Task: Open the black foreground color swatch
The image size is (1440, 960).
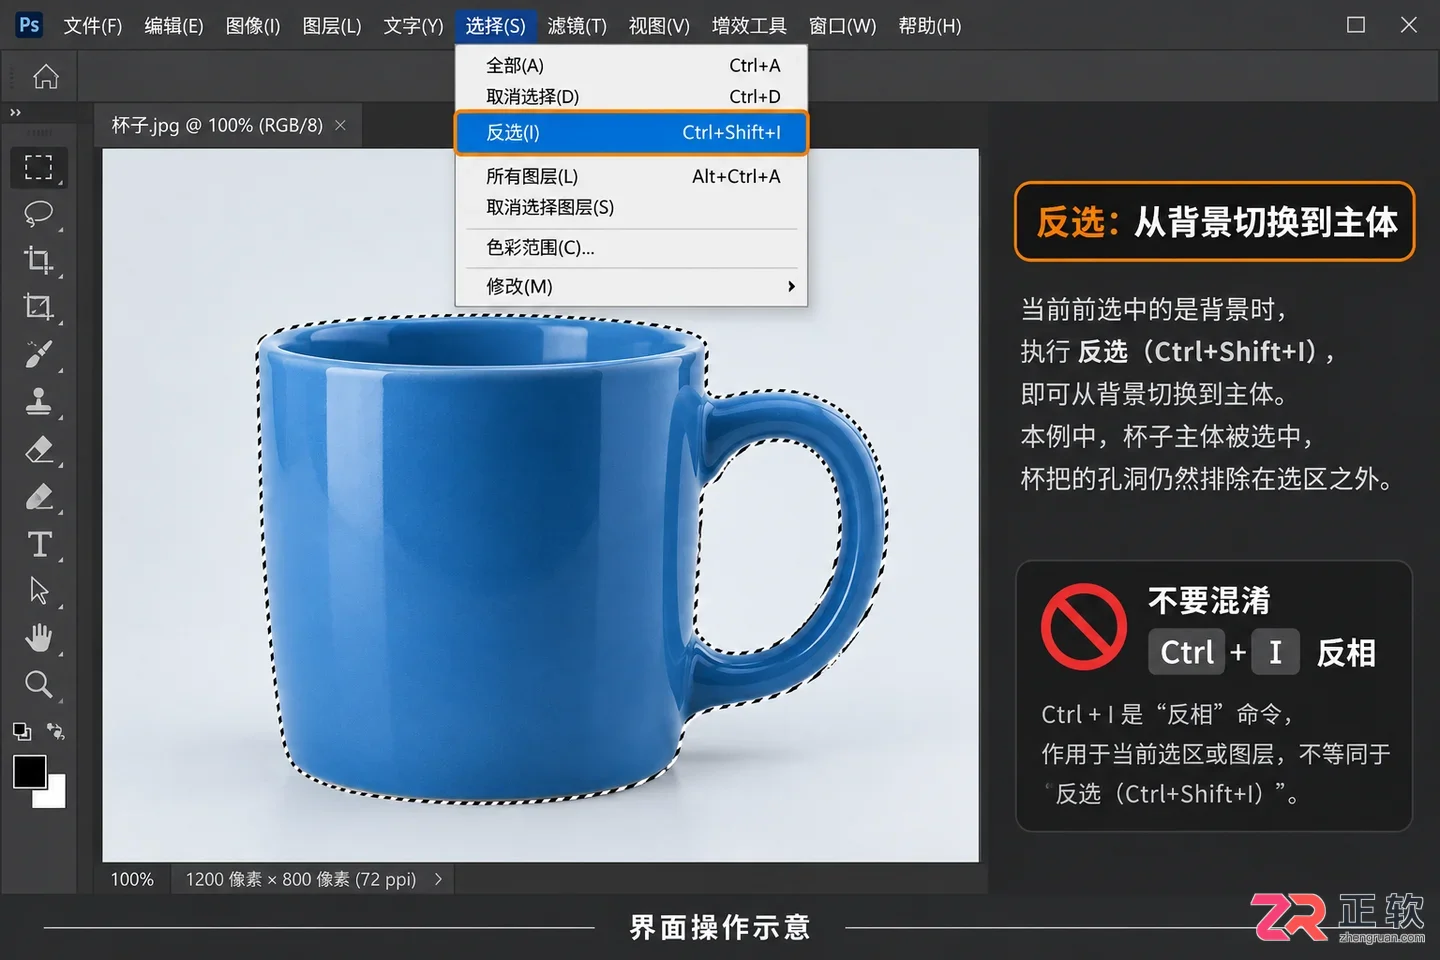Action: coord(29,771)
